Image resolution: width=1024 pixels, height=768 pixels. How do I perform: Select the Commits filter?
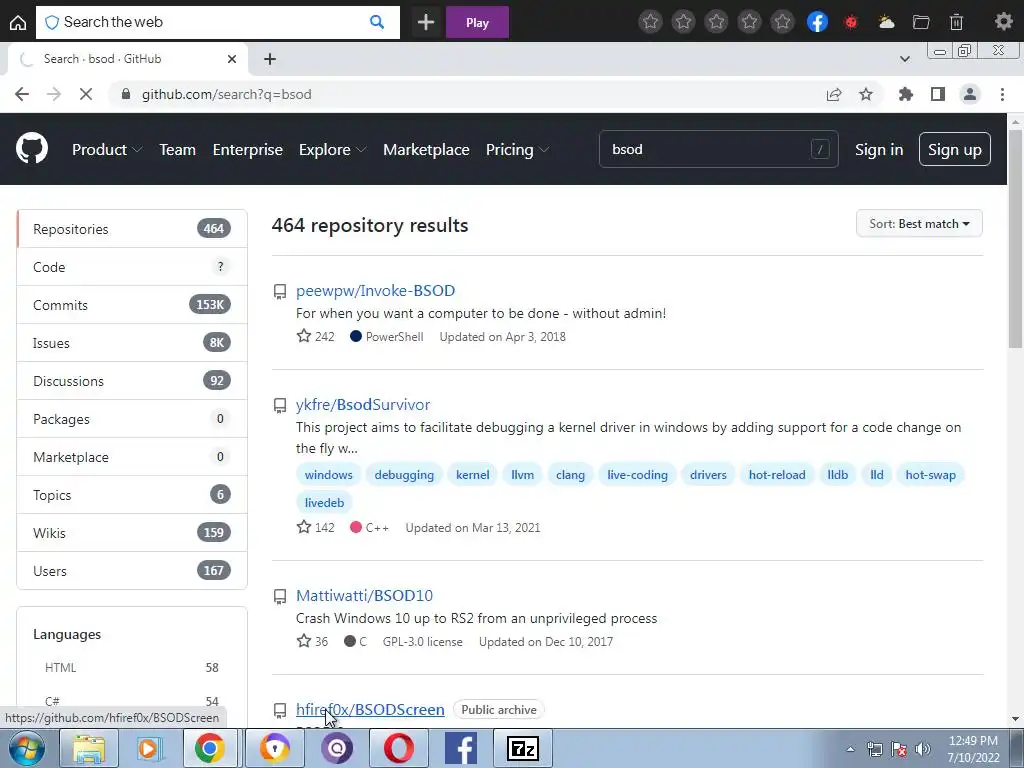pyautogui.click(x=133, y=305)
